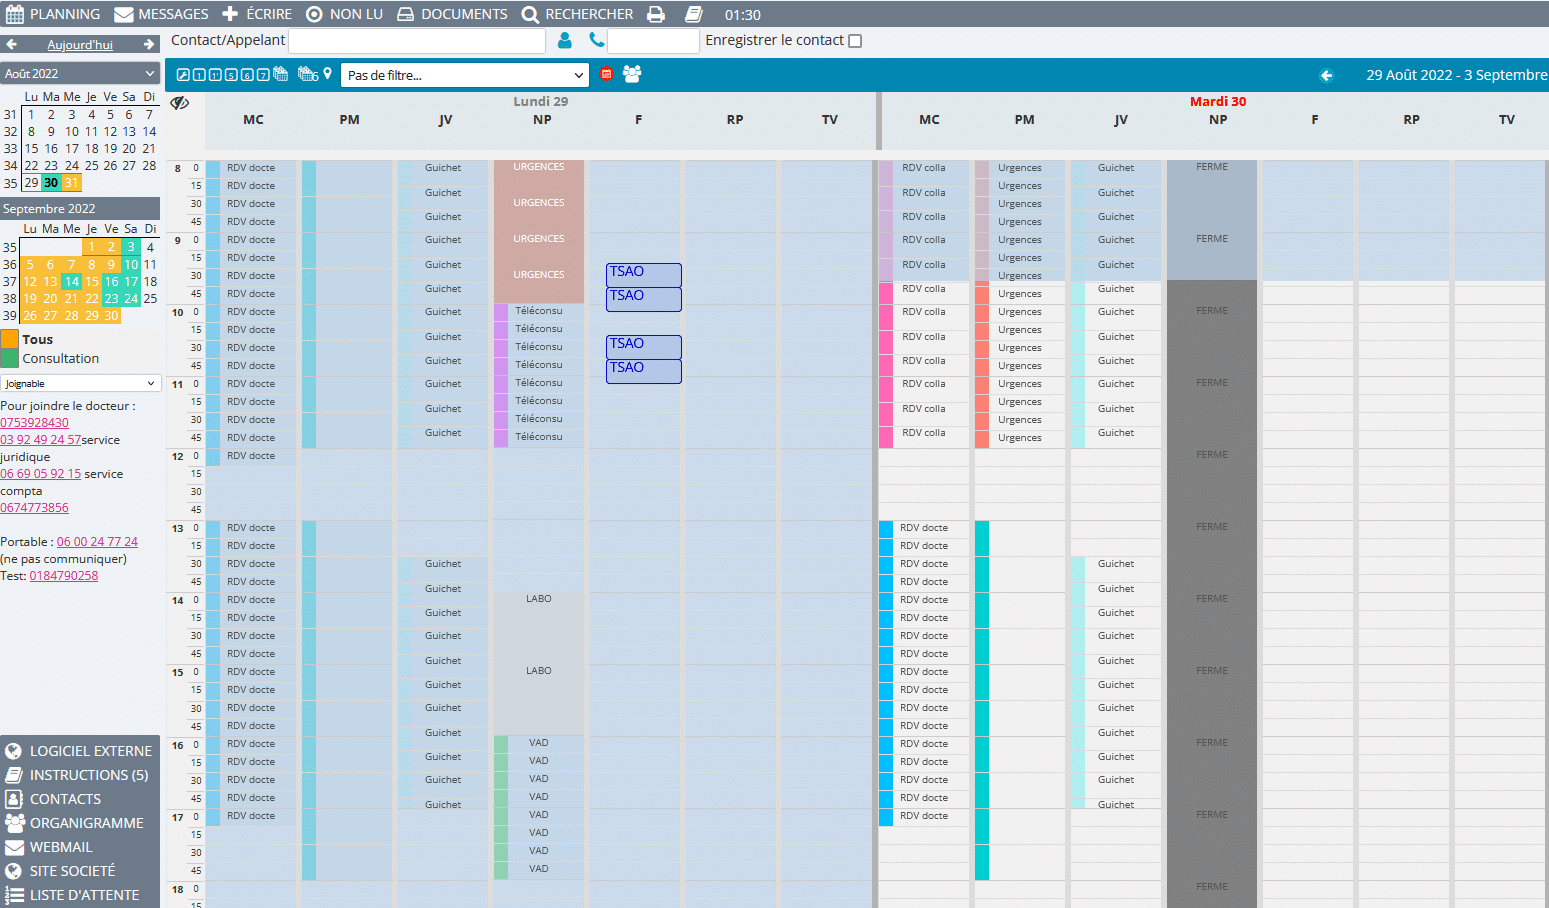Click the Tous label in the legend
1549x908 pixels.
coord(38,340)
